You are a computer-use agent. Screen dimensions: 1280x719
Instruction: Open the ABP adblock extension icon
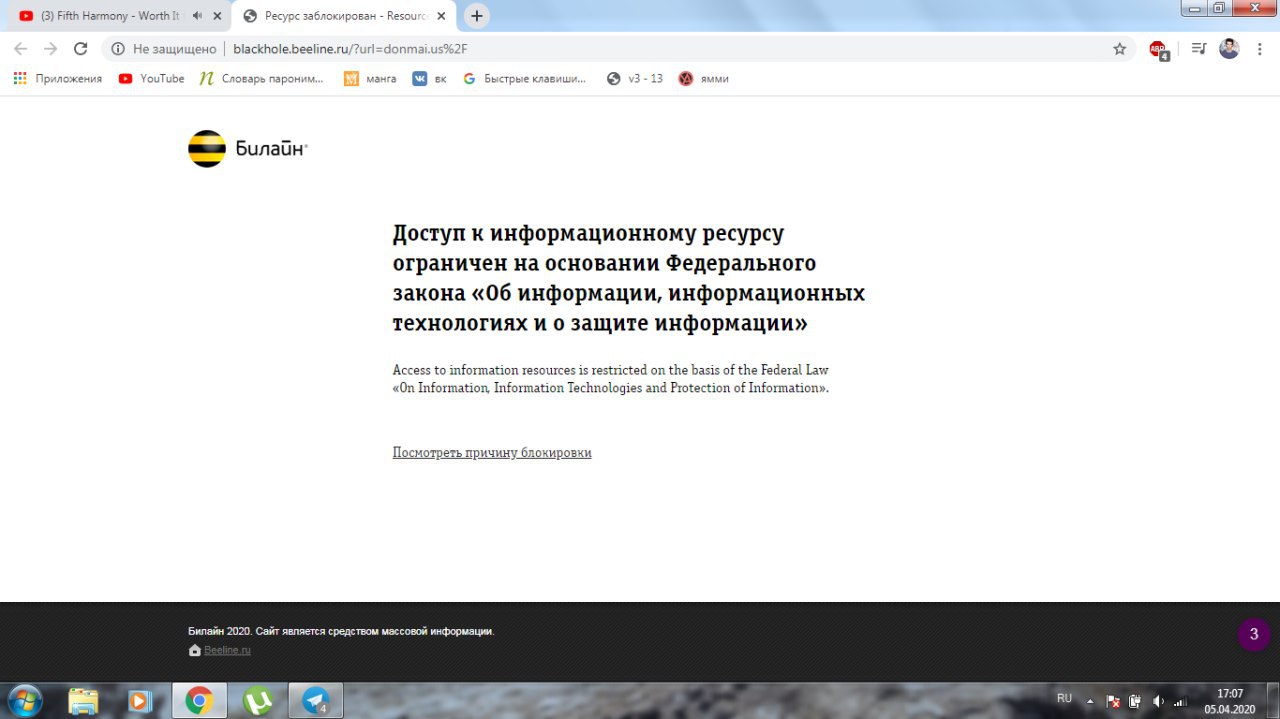1158,49
